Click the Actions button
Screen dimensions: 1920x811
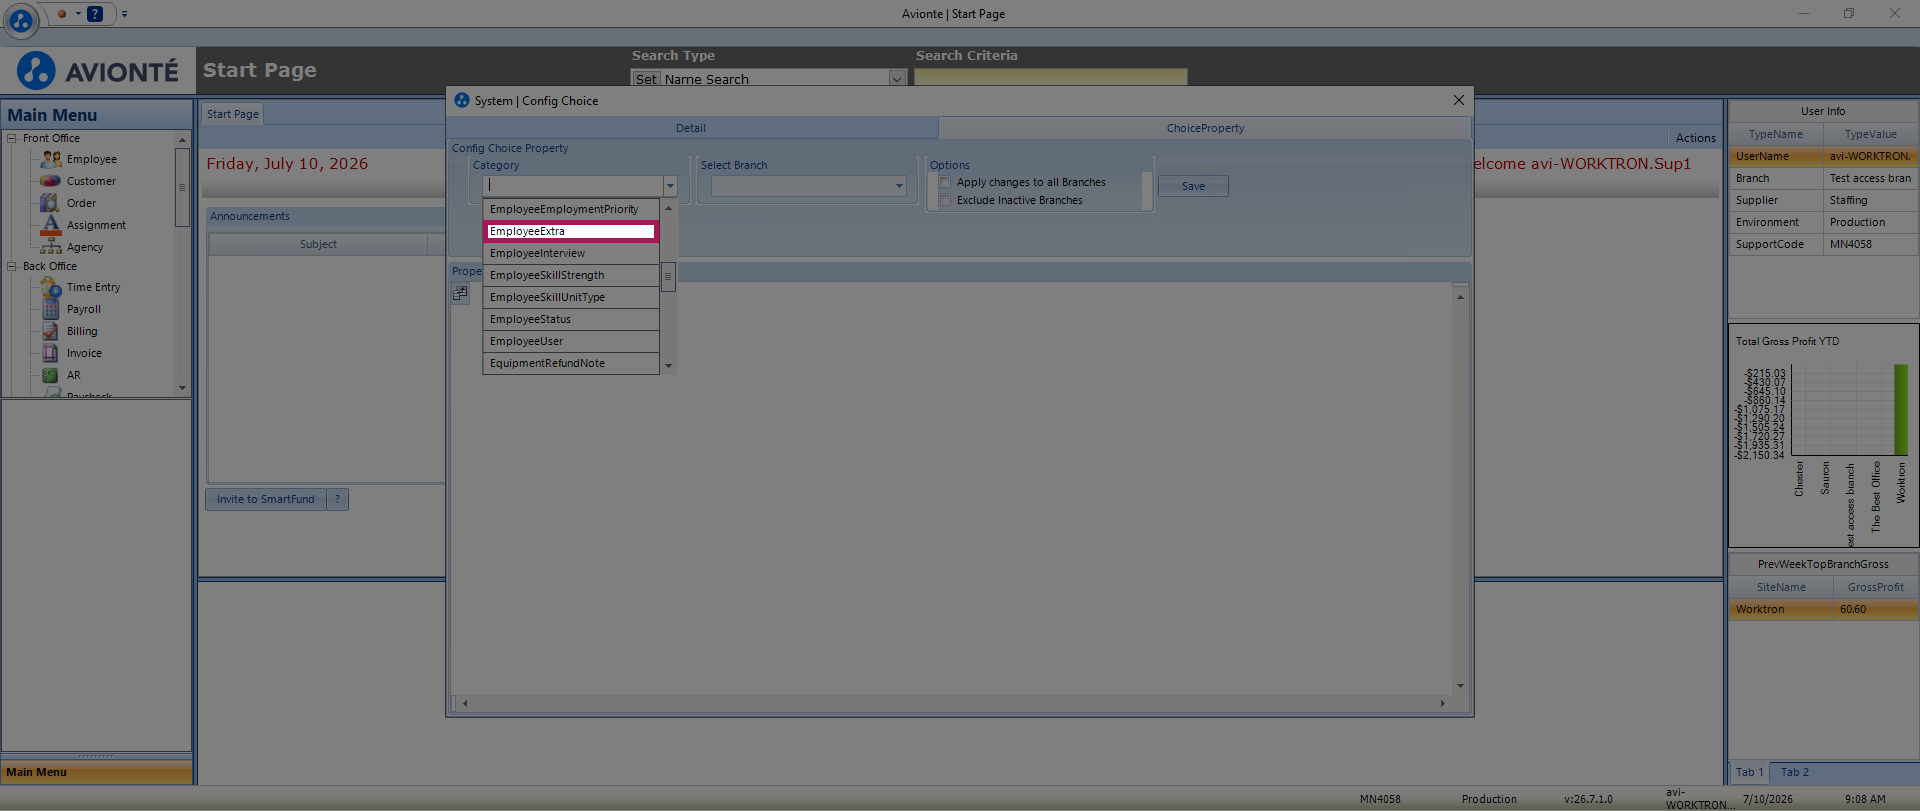(x=1695, y=138)
